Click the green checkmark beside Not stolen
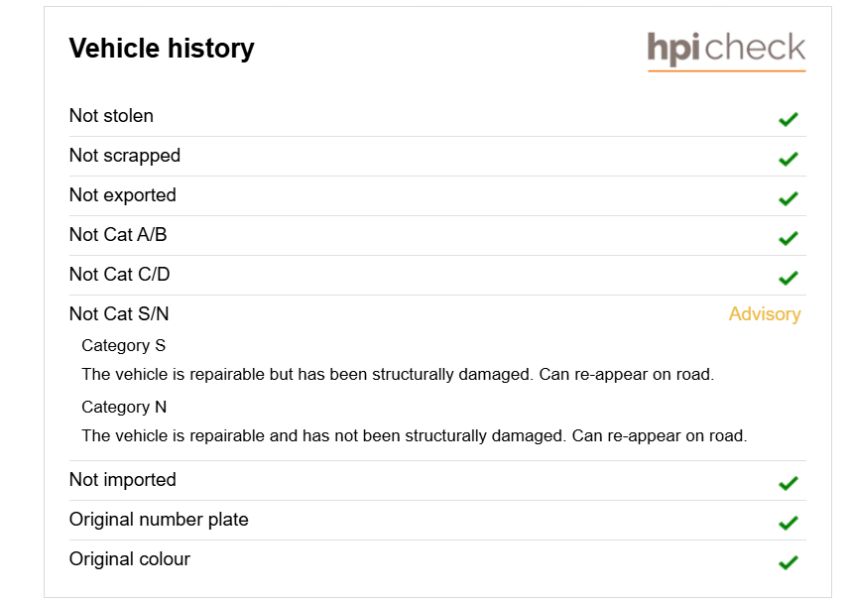 pyautogui.click(x=788, y=119)
